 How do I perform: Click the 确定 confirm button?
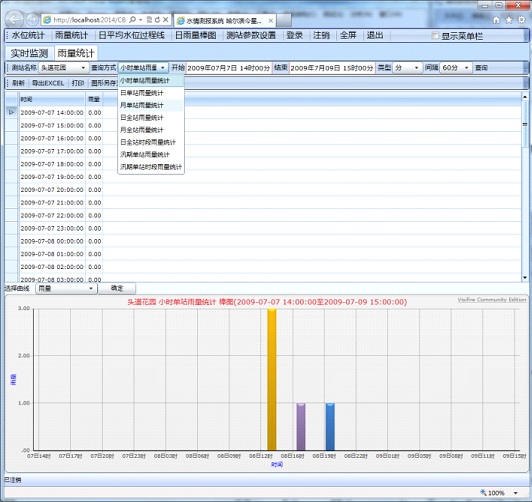pyautogui.click(x=117, y=288)
